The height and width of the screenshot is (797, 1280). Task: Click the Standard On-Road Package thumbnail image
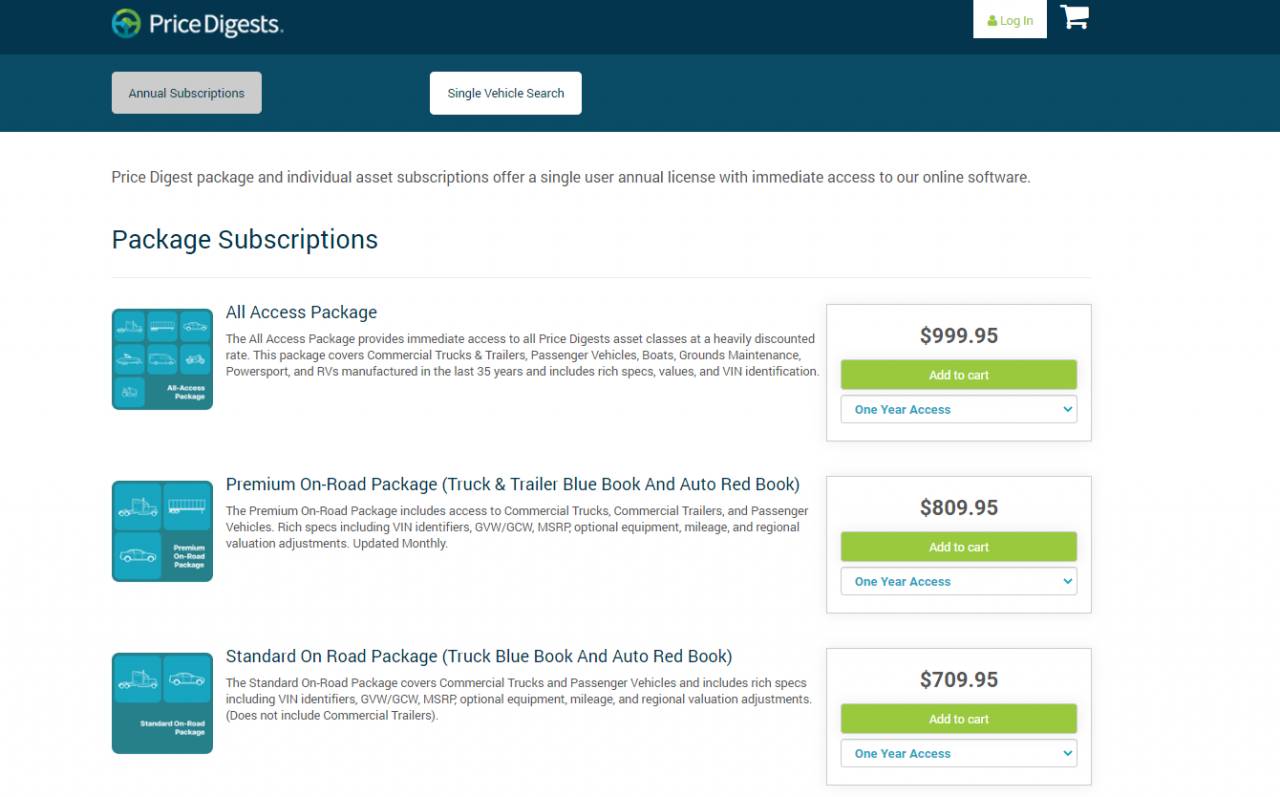(162, 702)
